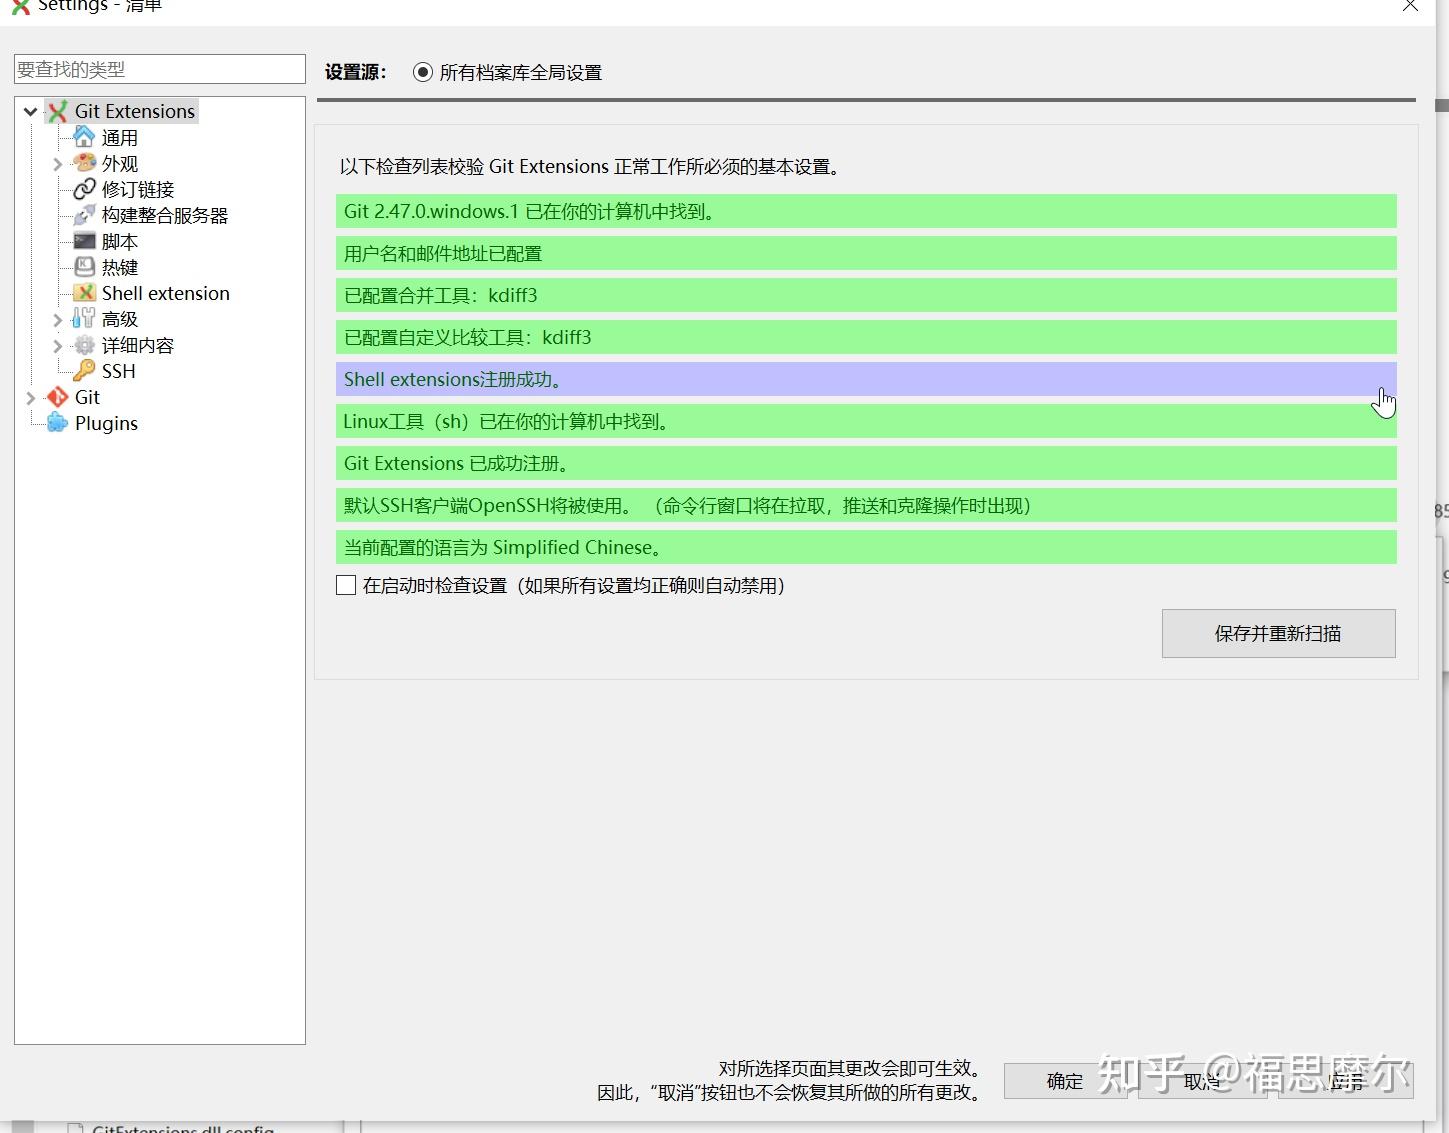Image resolution: width=1449 pixels, height=1133 pixels.
Task: Click the Linux工具 (sh) found row
Action: (866, 421)
